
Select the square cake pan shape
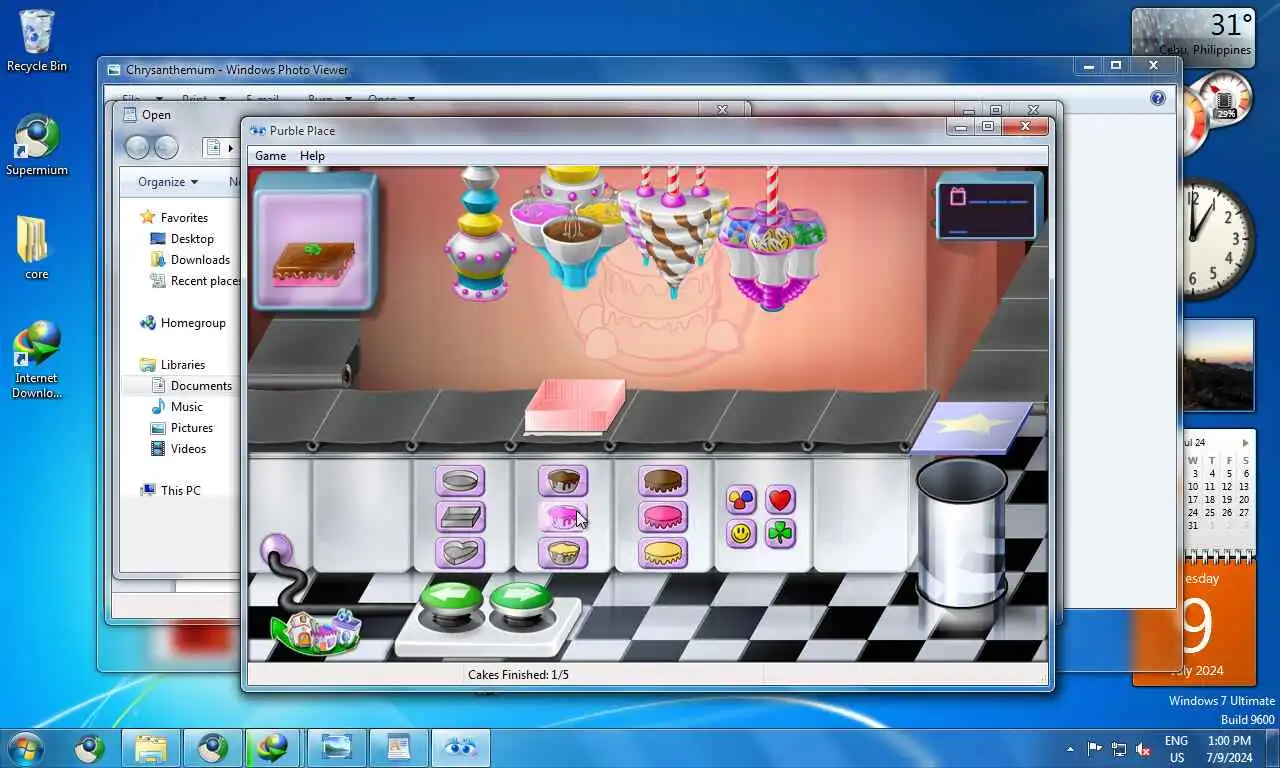pyautogui.click(x=460, y=517)
